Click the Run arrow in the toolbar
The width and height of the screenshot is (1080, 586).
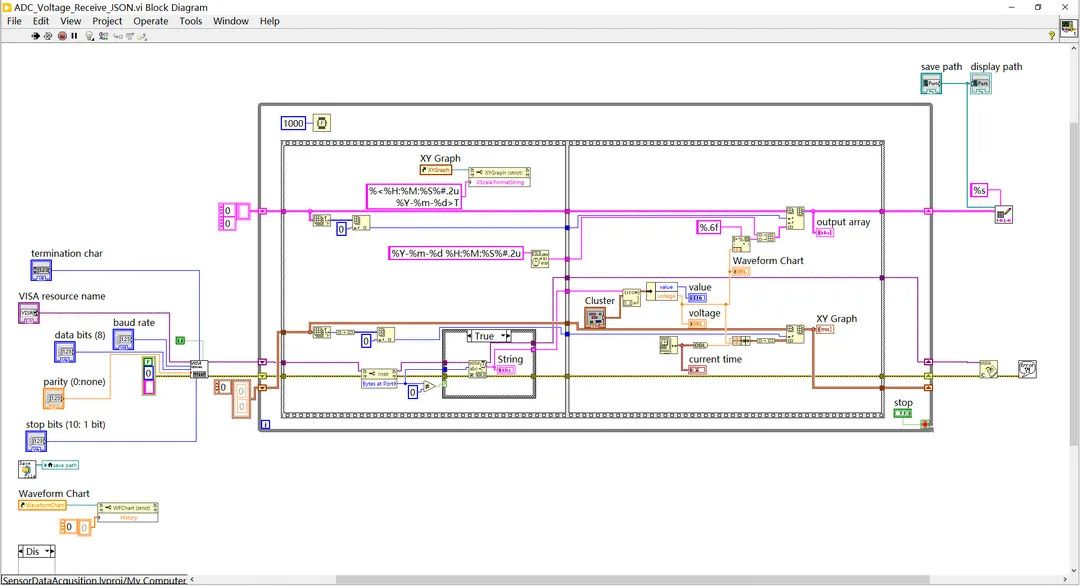(36, 36)
